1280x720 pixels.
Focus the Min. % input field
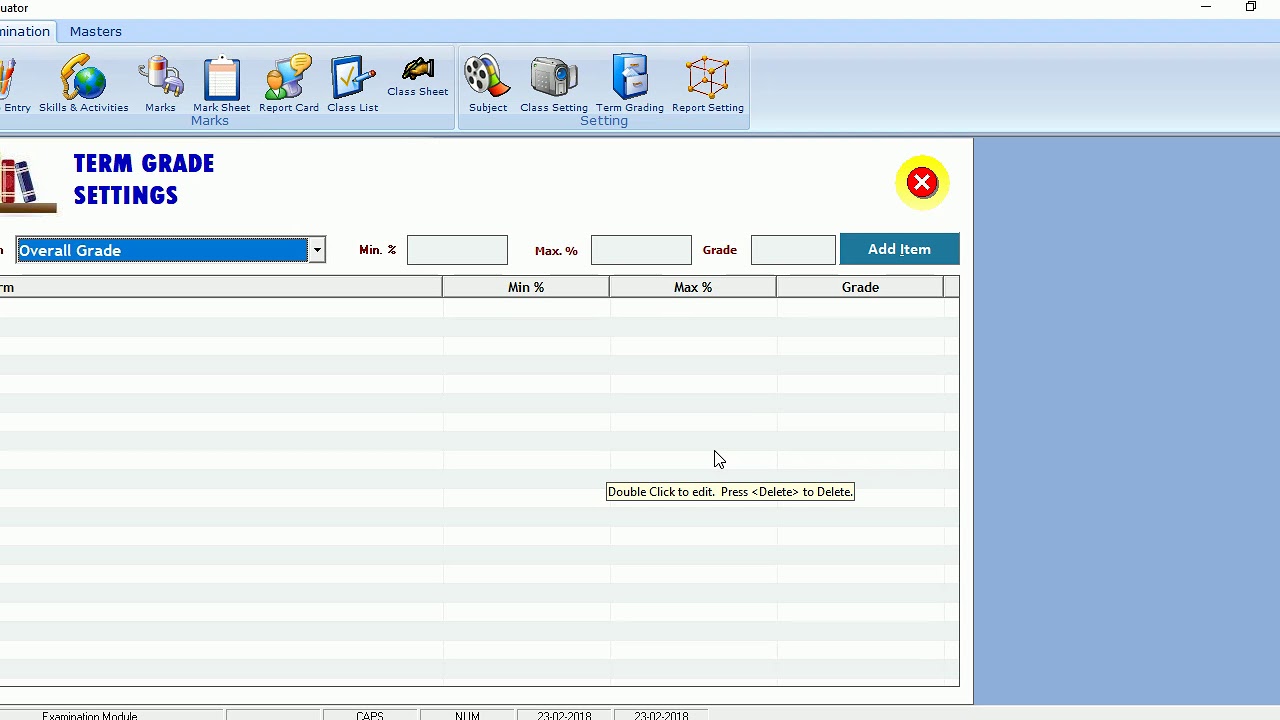[457, 250]
